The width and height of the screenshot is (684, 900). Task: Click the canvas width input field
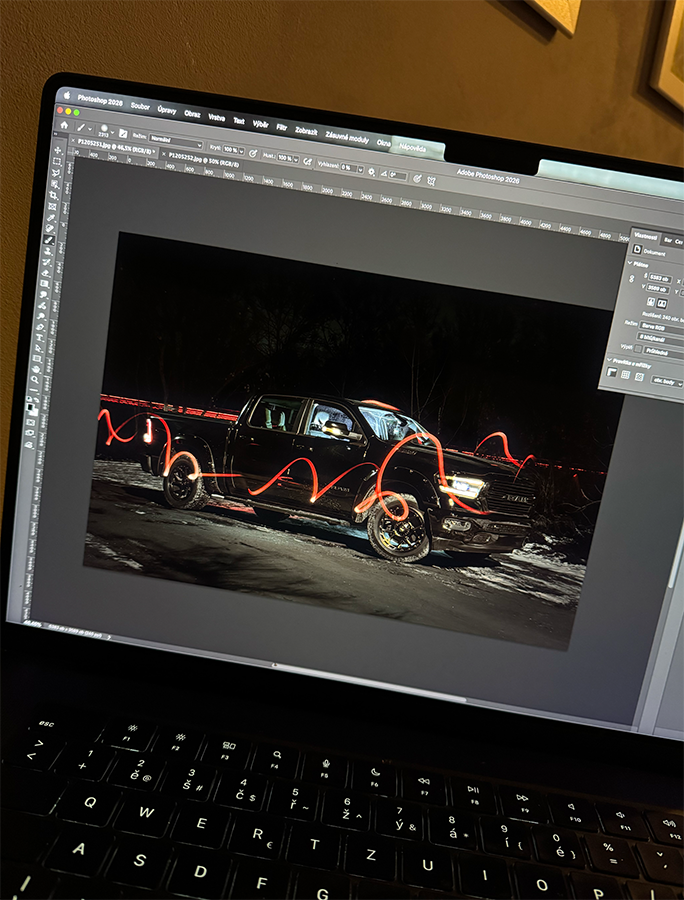coord(660,277)
